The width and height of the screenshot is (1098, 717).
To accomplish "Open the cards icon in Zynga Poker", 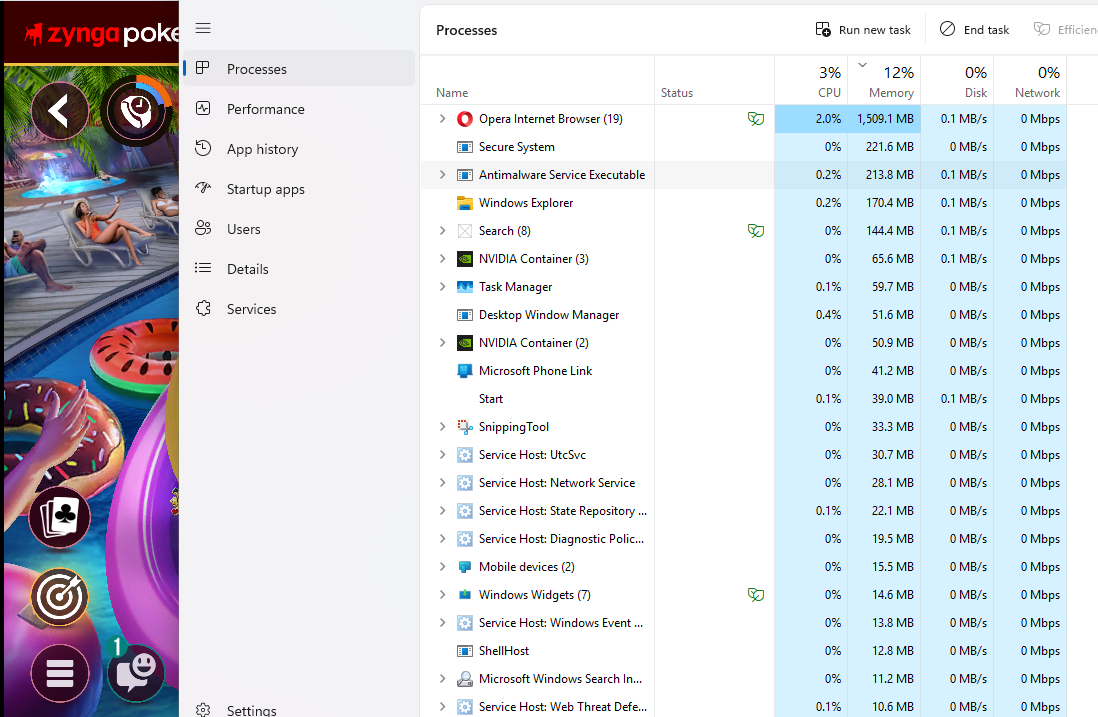I will pyautogui.click(x=60, y=517).
